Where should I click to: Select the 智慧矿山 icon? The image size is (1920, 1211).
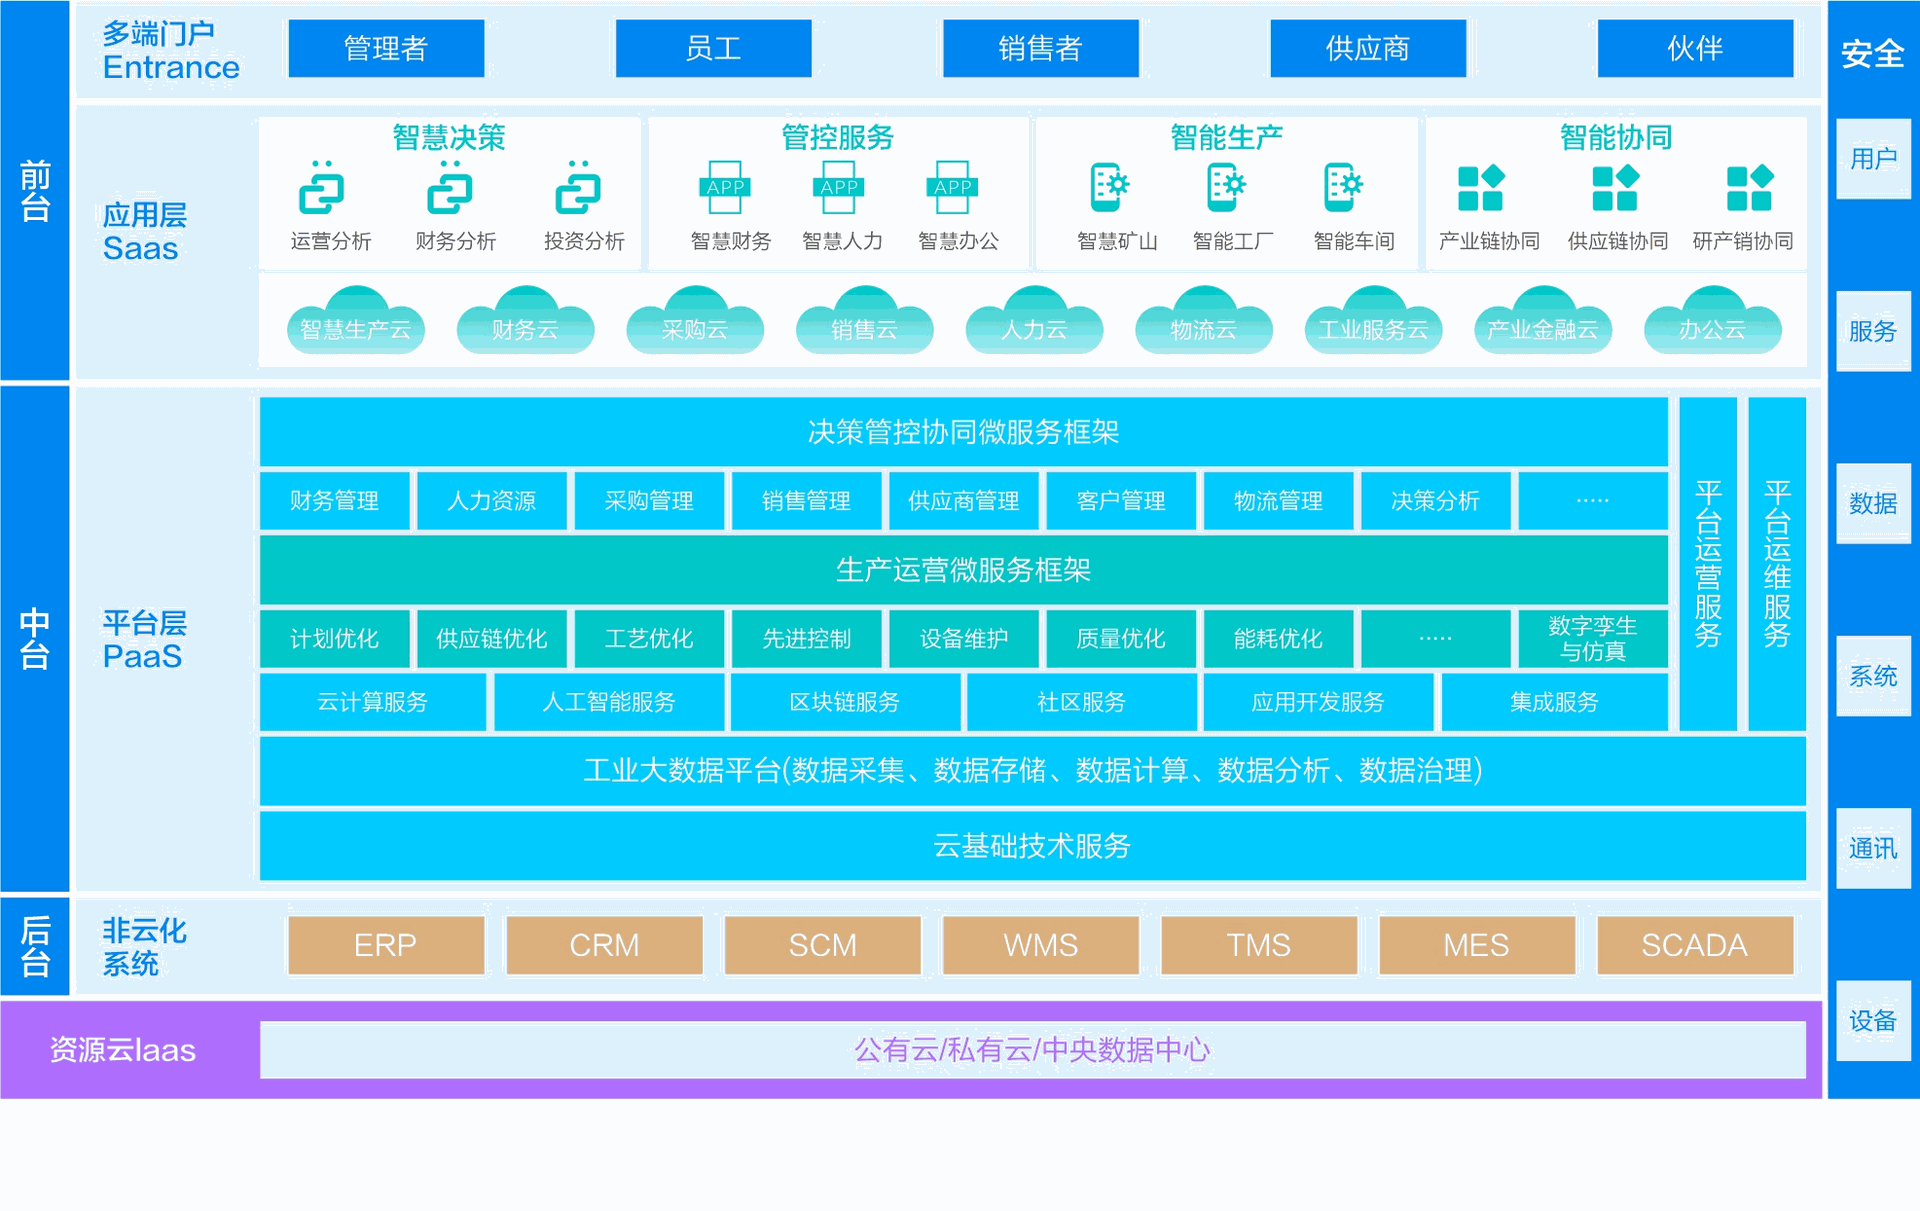1110,187
